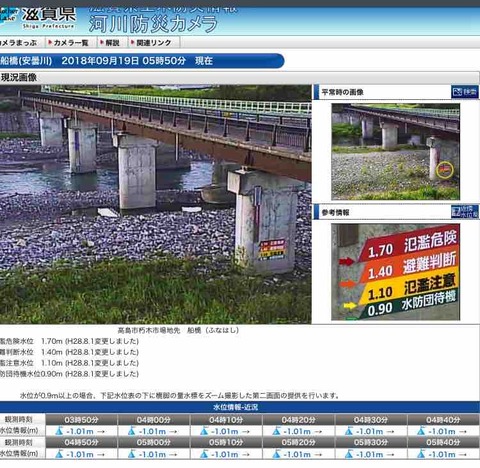Click the 拡大 button beside 平常時の画像
The width and height of the screenshot is (480, 468).
coord(465,92)
